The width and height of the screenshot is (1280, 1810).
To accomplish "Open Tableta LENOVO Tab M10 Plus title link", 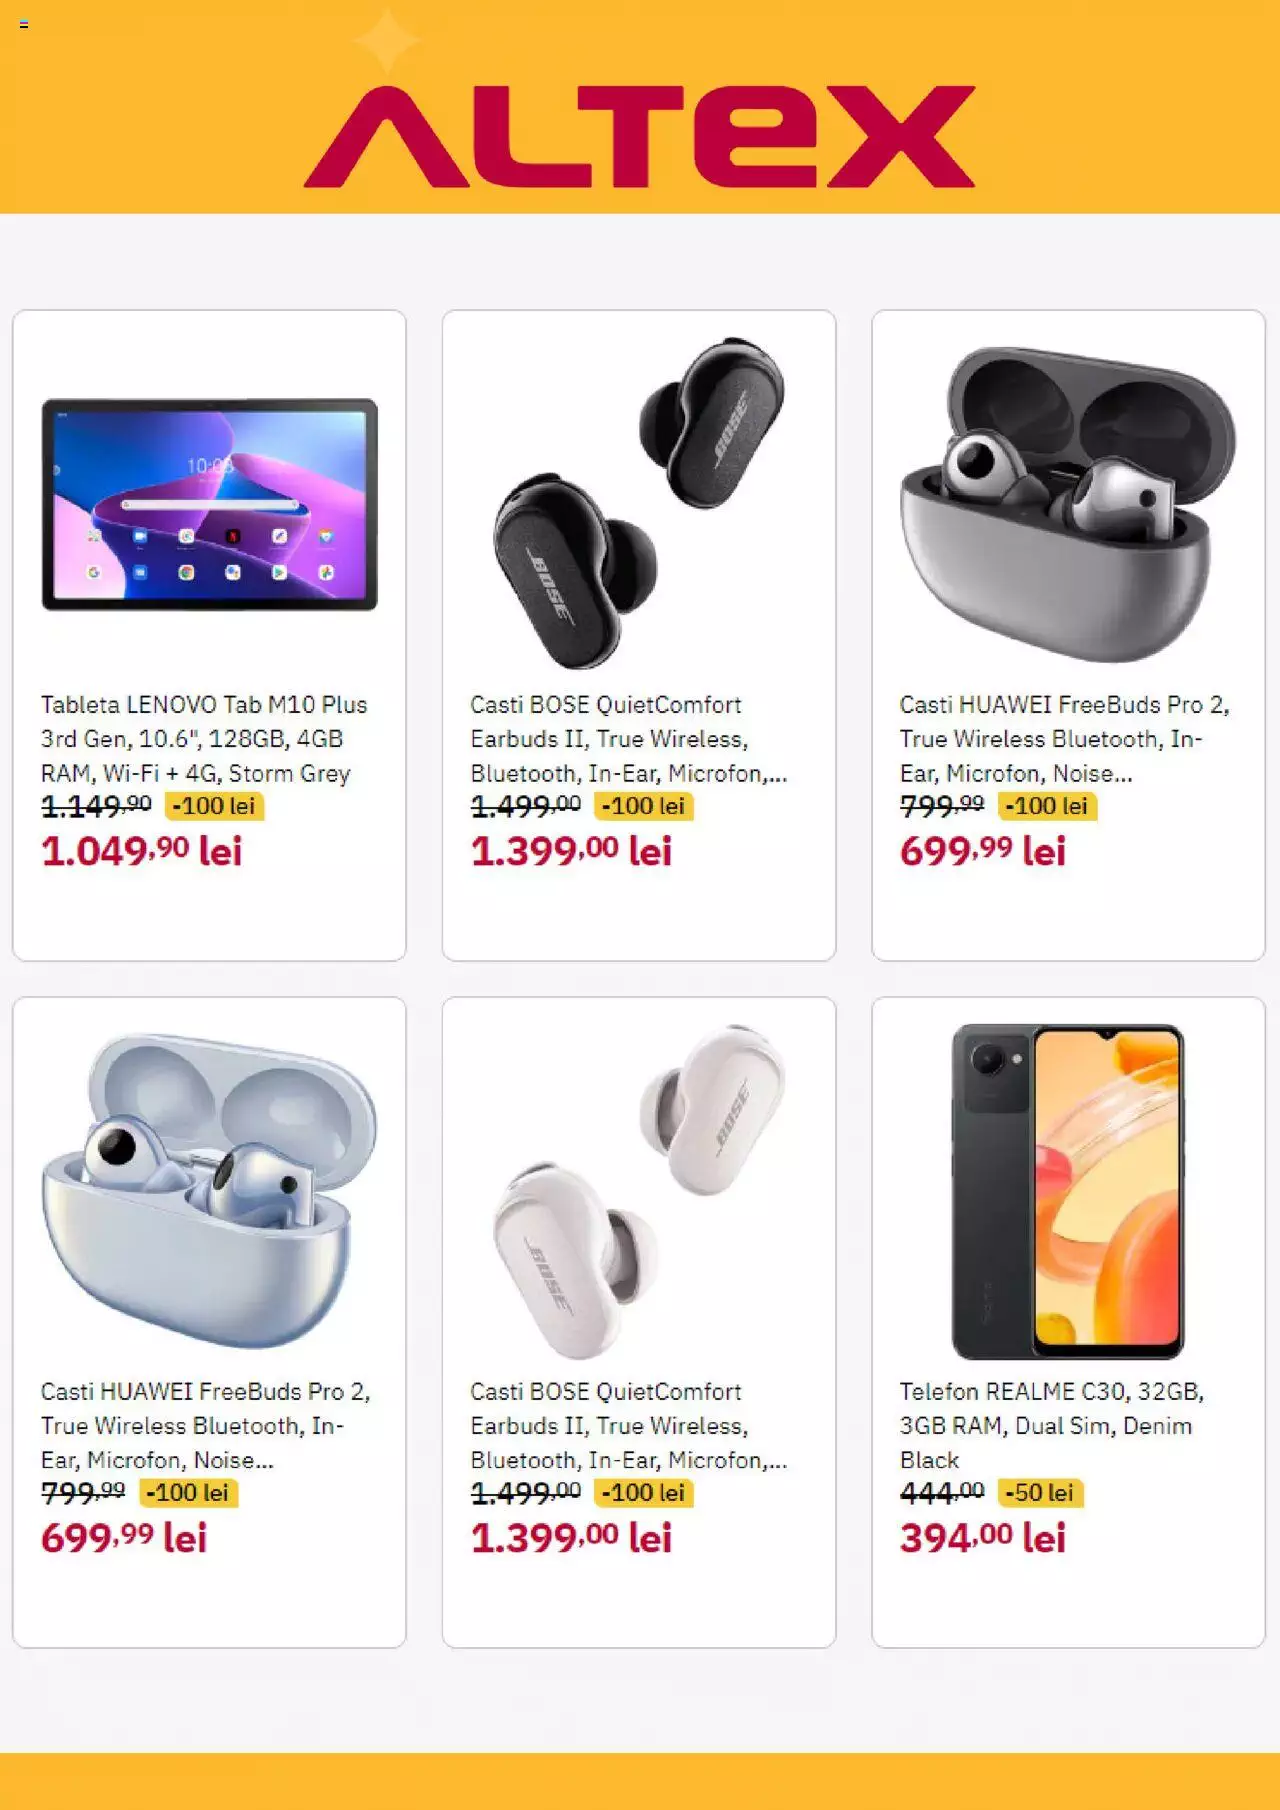I will click(204, 739).
